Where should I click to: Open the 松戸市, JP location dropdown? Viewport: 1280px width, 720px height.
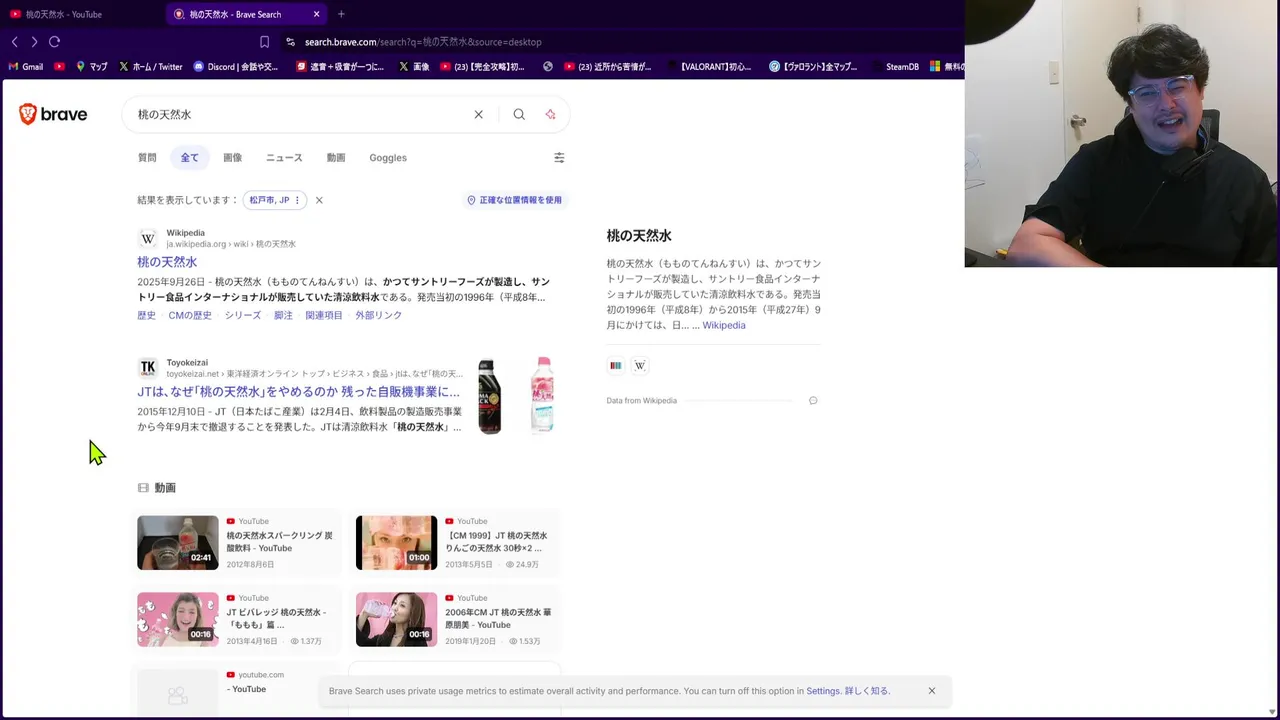[275, 200]
